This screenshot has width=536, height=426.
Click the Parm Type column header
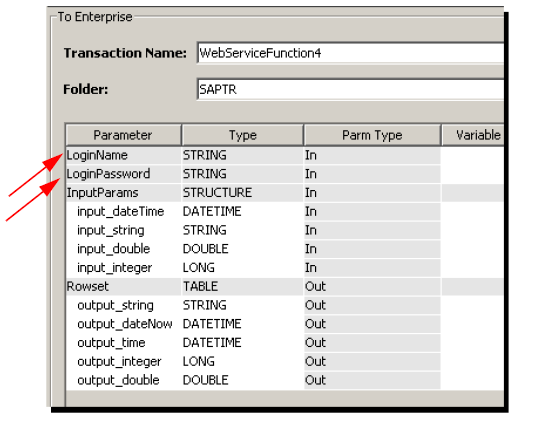coord(372,135)
